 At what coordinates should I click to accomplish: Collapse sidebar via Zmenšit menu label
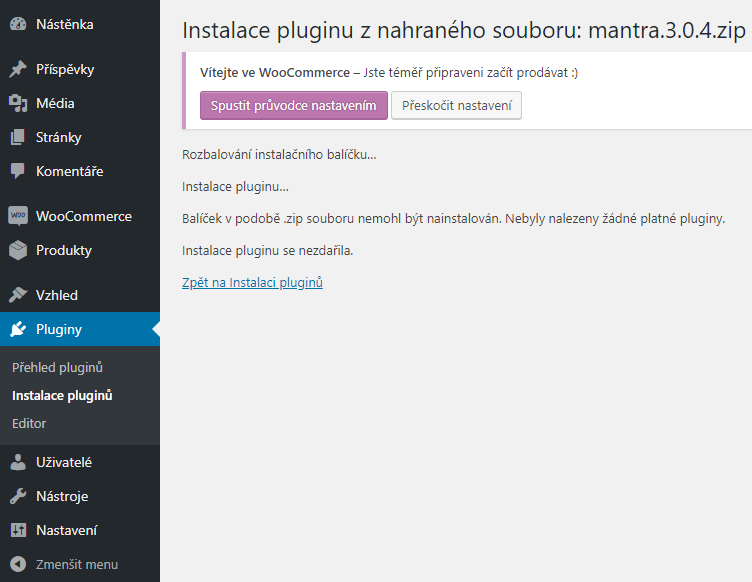[77, 564]
